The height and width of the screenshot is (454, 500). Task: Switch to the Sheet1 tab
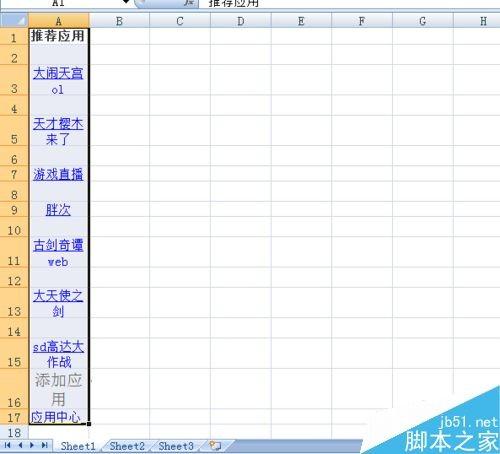pyautogui.click(x=78, y=446)
